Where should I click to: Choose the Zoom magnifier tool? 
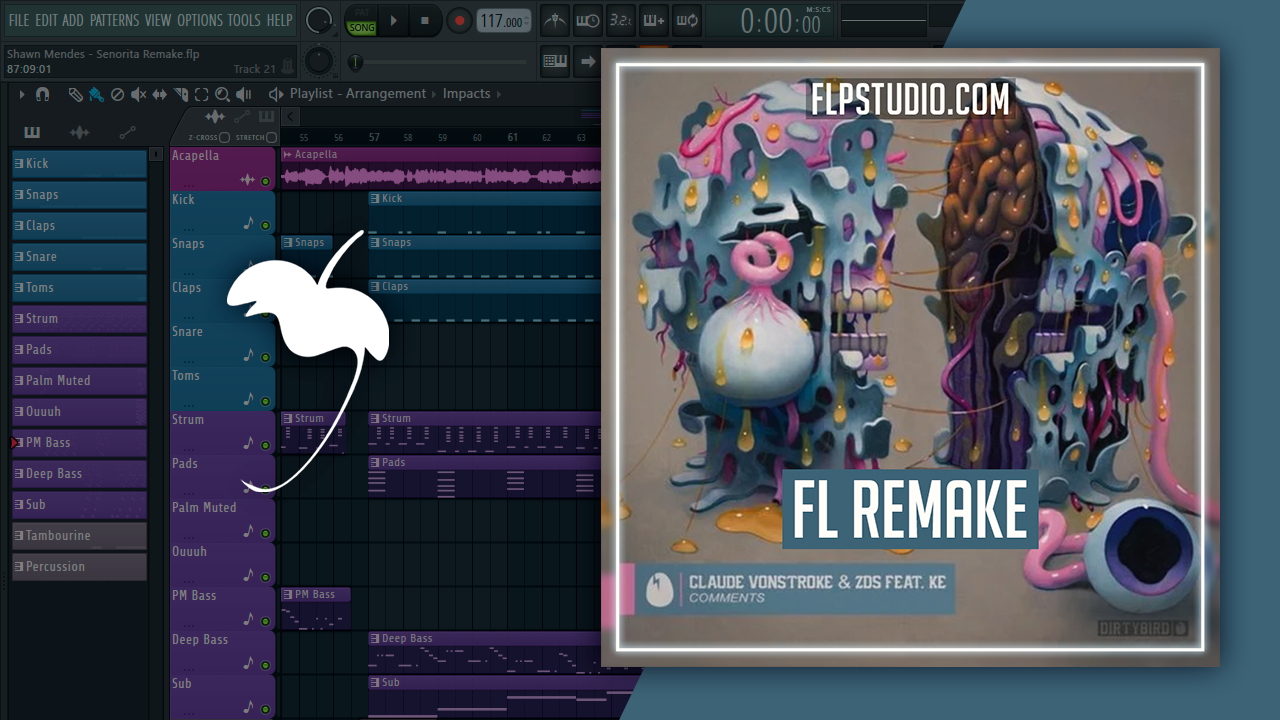(x=222, y=94)
